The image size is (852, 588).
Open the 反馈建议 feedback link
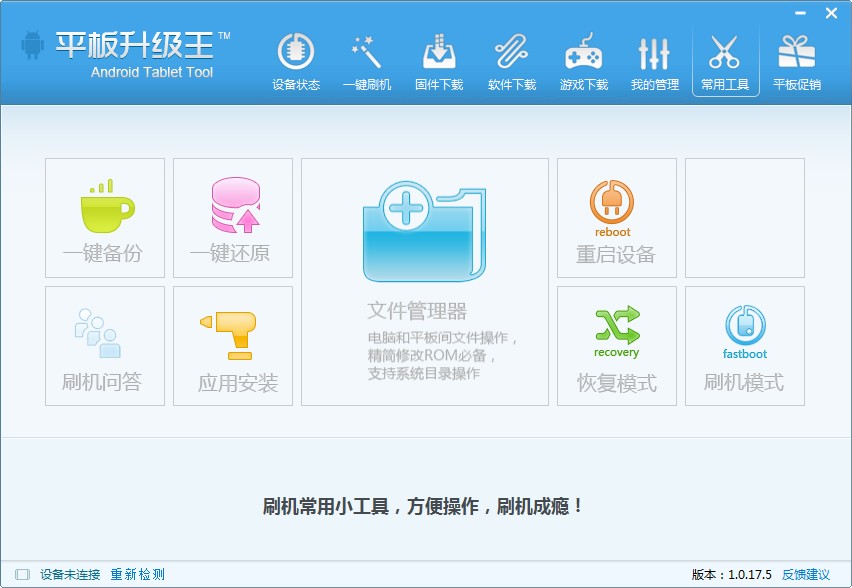click(806, 574)
